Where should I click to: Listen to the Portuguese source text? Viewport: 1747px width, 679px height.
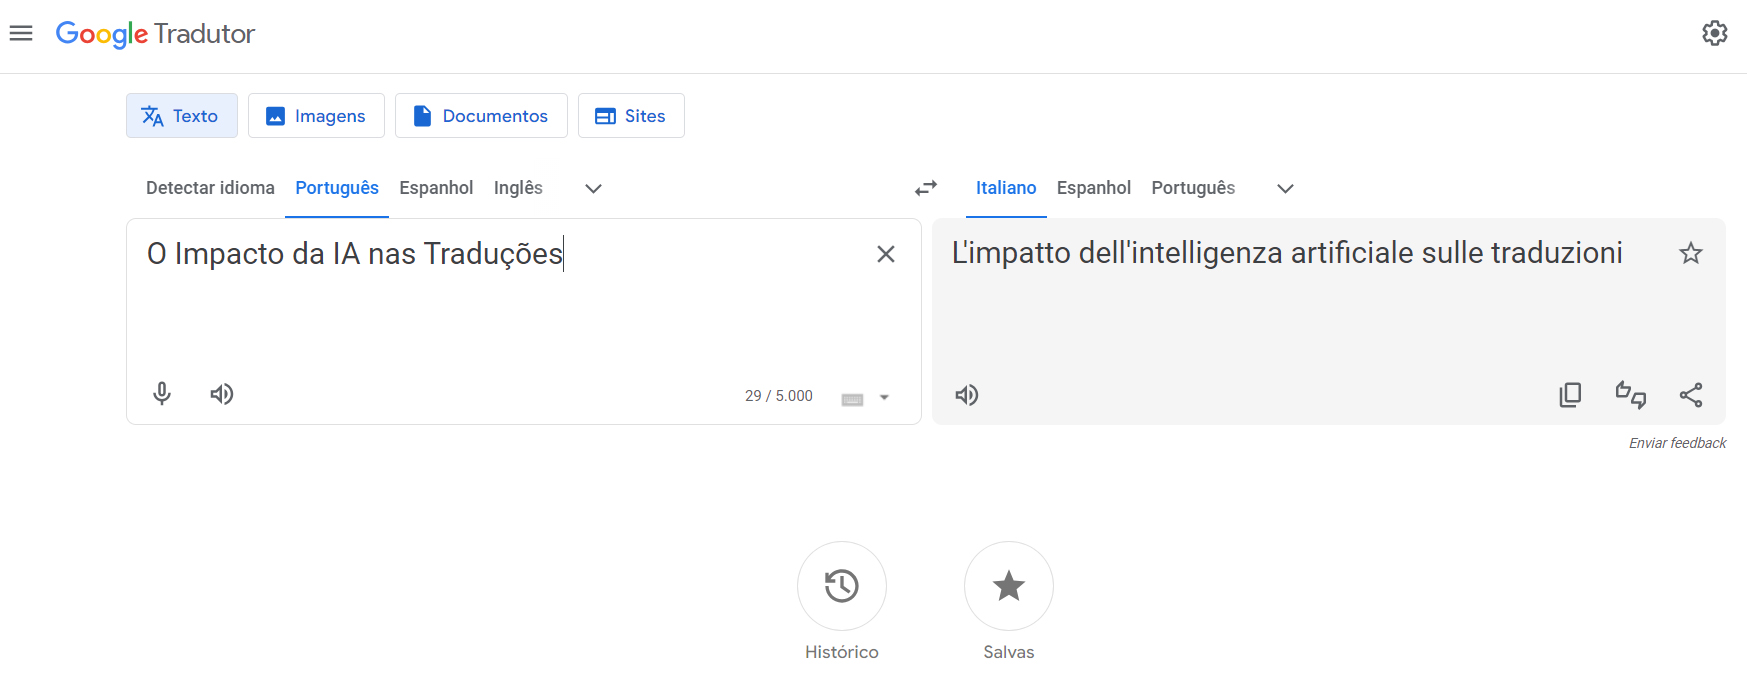click(x=222, y=394)
